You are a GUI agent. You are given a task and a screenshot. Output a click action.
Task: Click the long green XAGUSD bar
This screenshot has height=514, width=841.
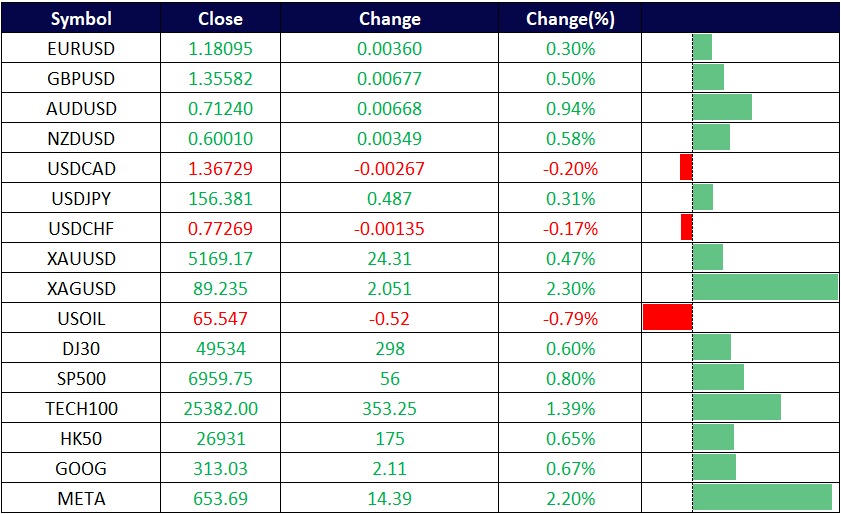pyautogui.click(x=765, y=287)
